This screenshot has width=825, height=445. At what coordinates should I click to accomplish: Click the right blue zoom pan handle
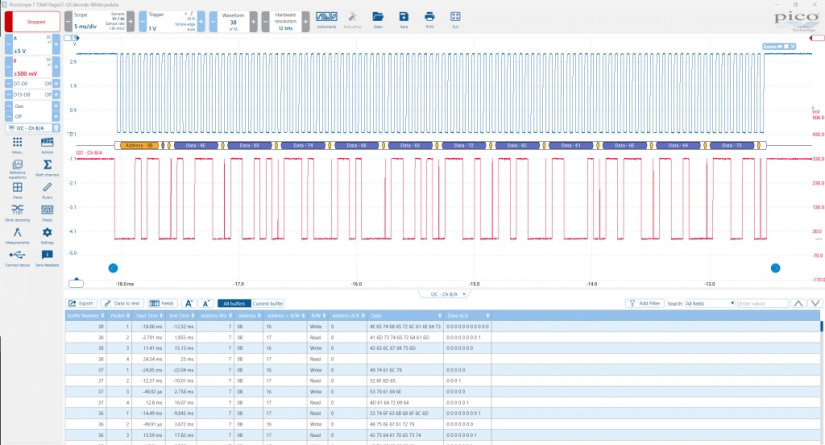click(775, 268)
